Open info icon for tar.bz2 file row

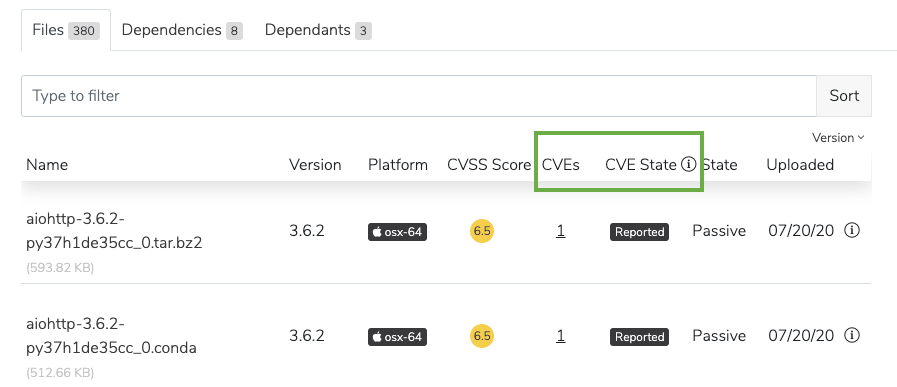(852, 231)
